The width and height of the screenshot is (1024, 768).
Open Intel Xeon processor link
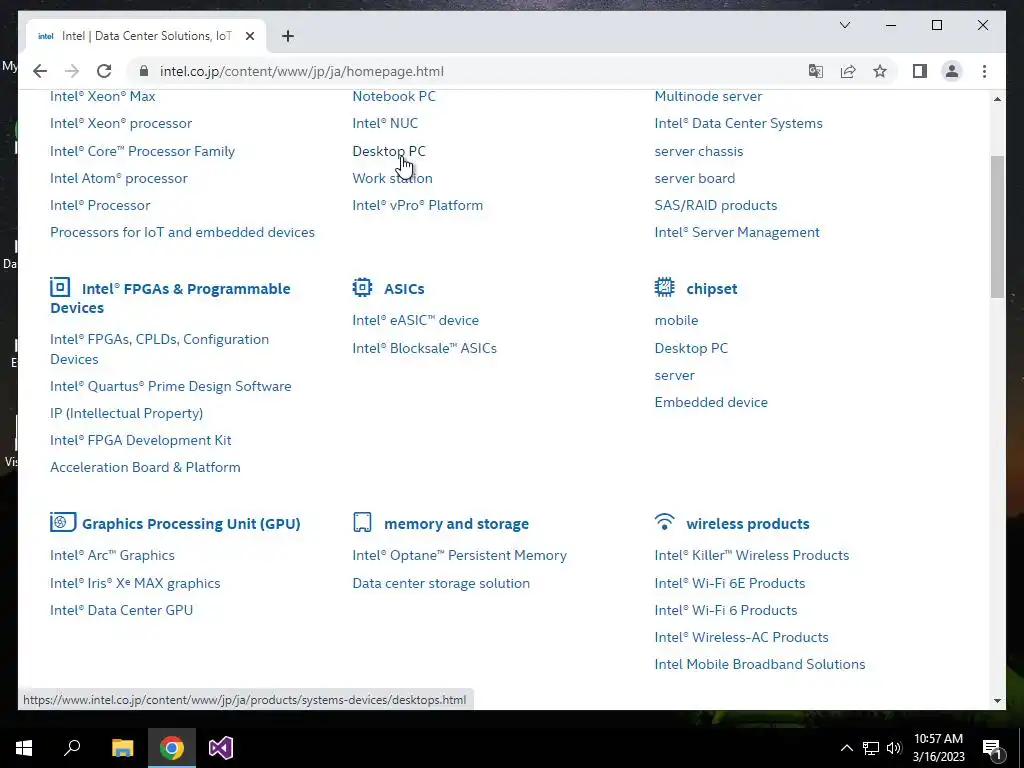[121, 123]
